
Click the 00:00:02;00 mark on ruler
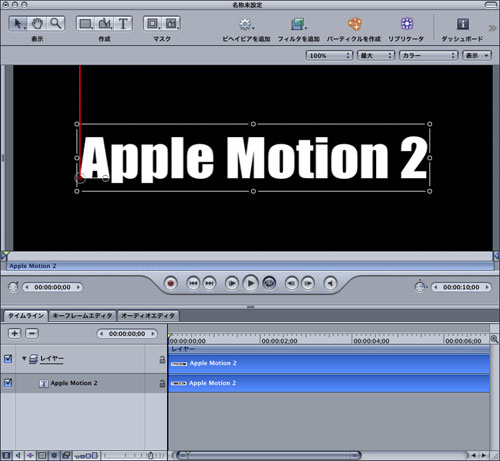pyautogui.click(x=279, y=341)
